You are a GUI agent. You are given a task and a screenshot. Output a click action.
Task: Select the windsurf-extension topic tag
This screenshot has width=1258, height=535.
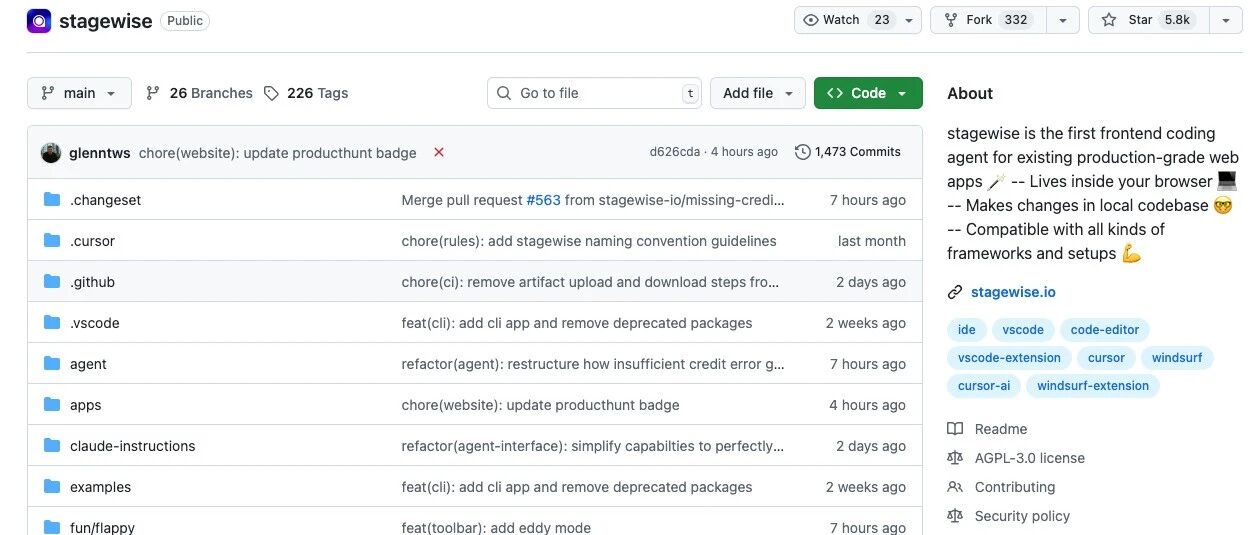pyautogui.click(x=1093, y=385)
